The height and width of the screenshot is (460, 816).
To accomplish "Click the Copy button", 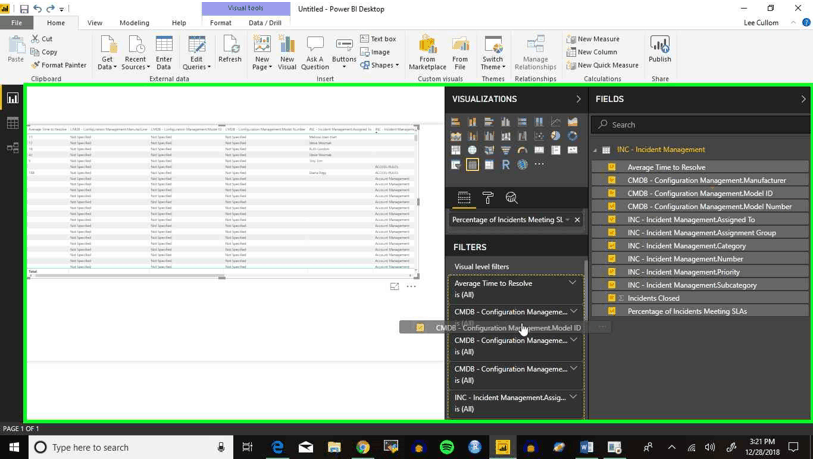I will click(x=44, y=52).
